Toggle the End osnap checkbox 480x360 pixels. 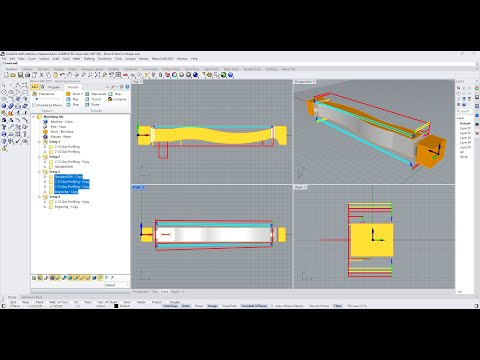pyautogui.click(x=8, y=302)
